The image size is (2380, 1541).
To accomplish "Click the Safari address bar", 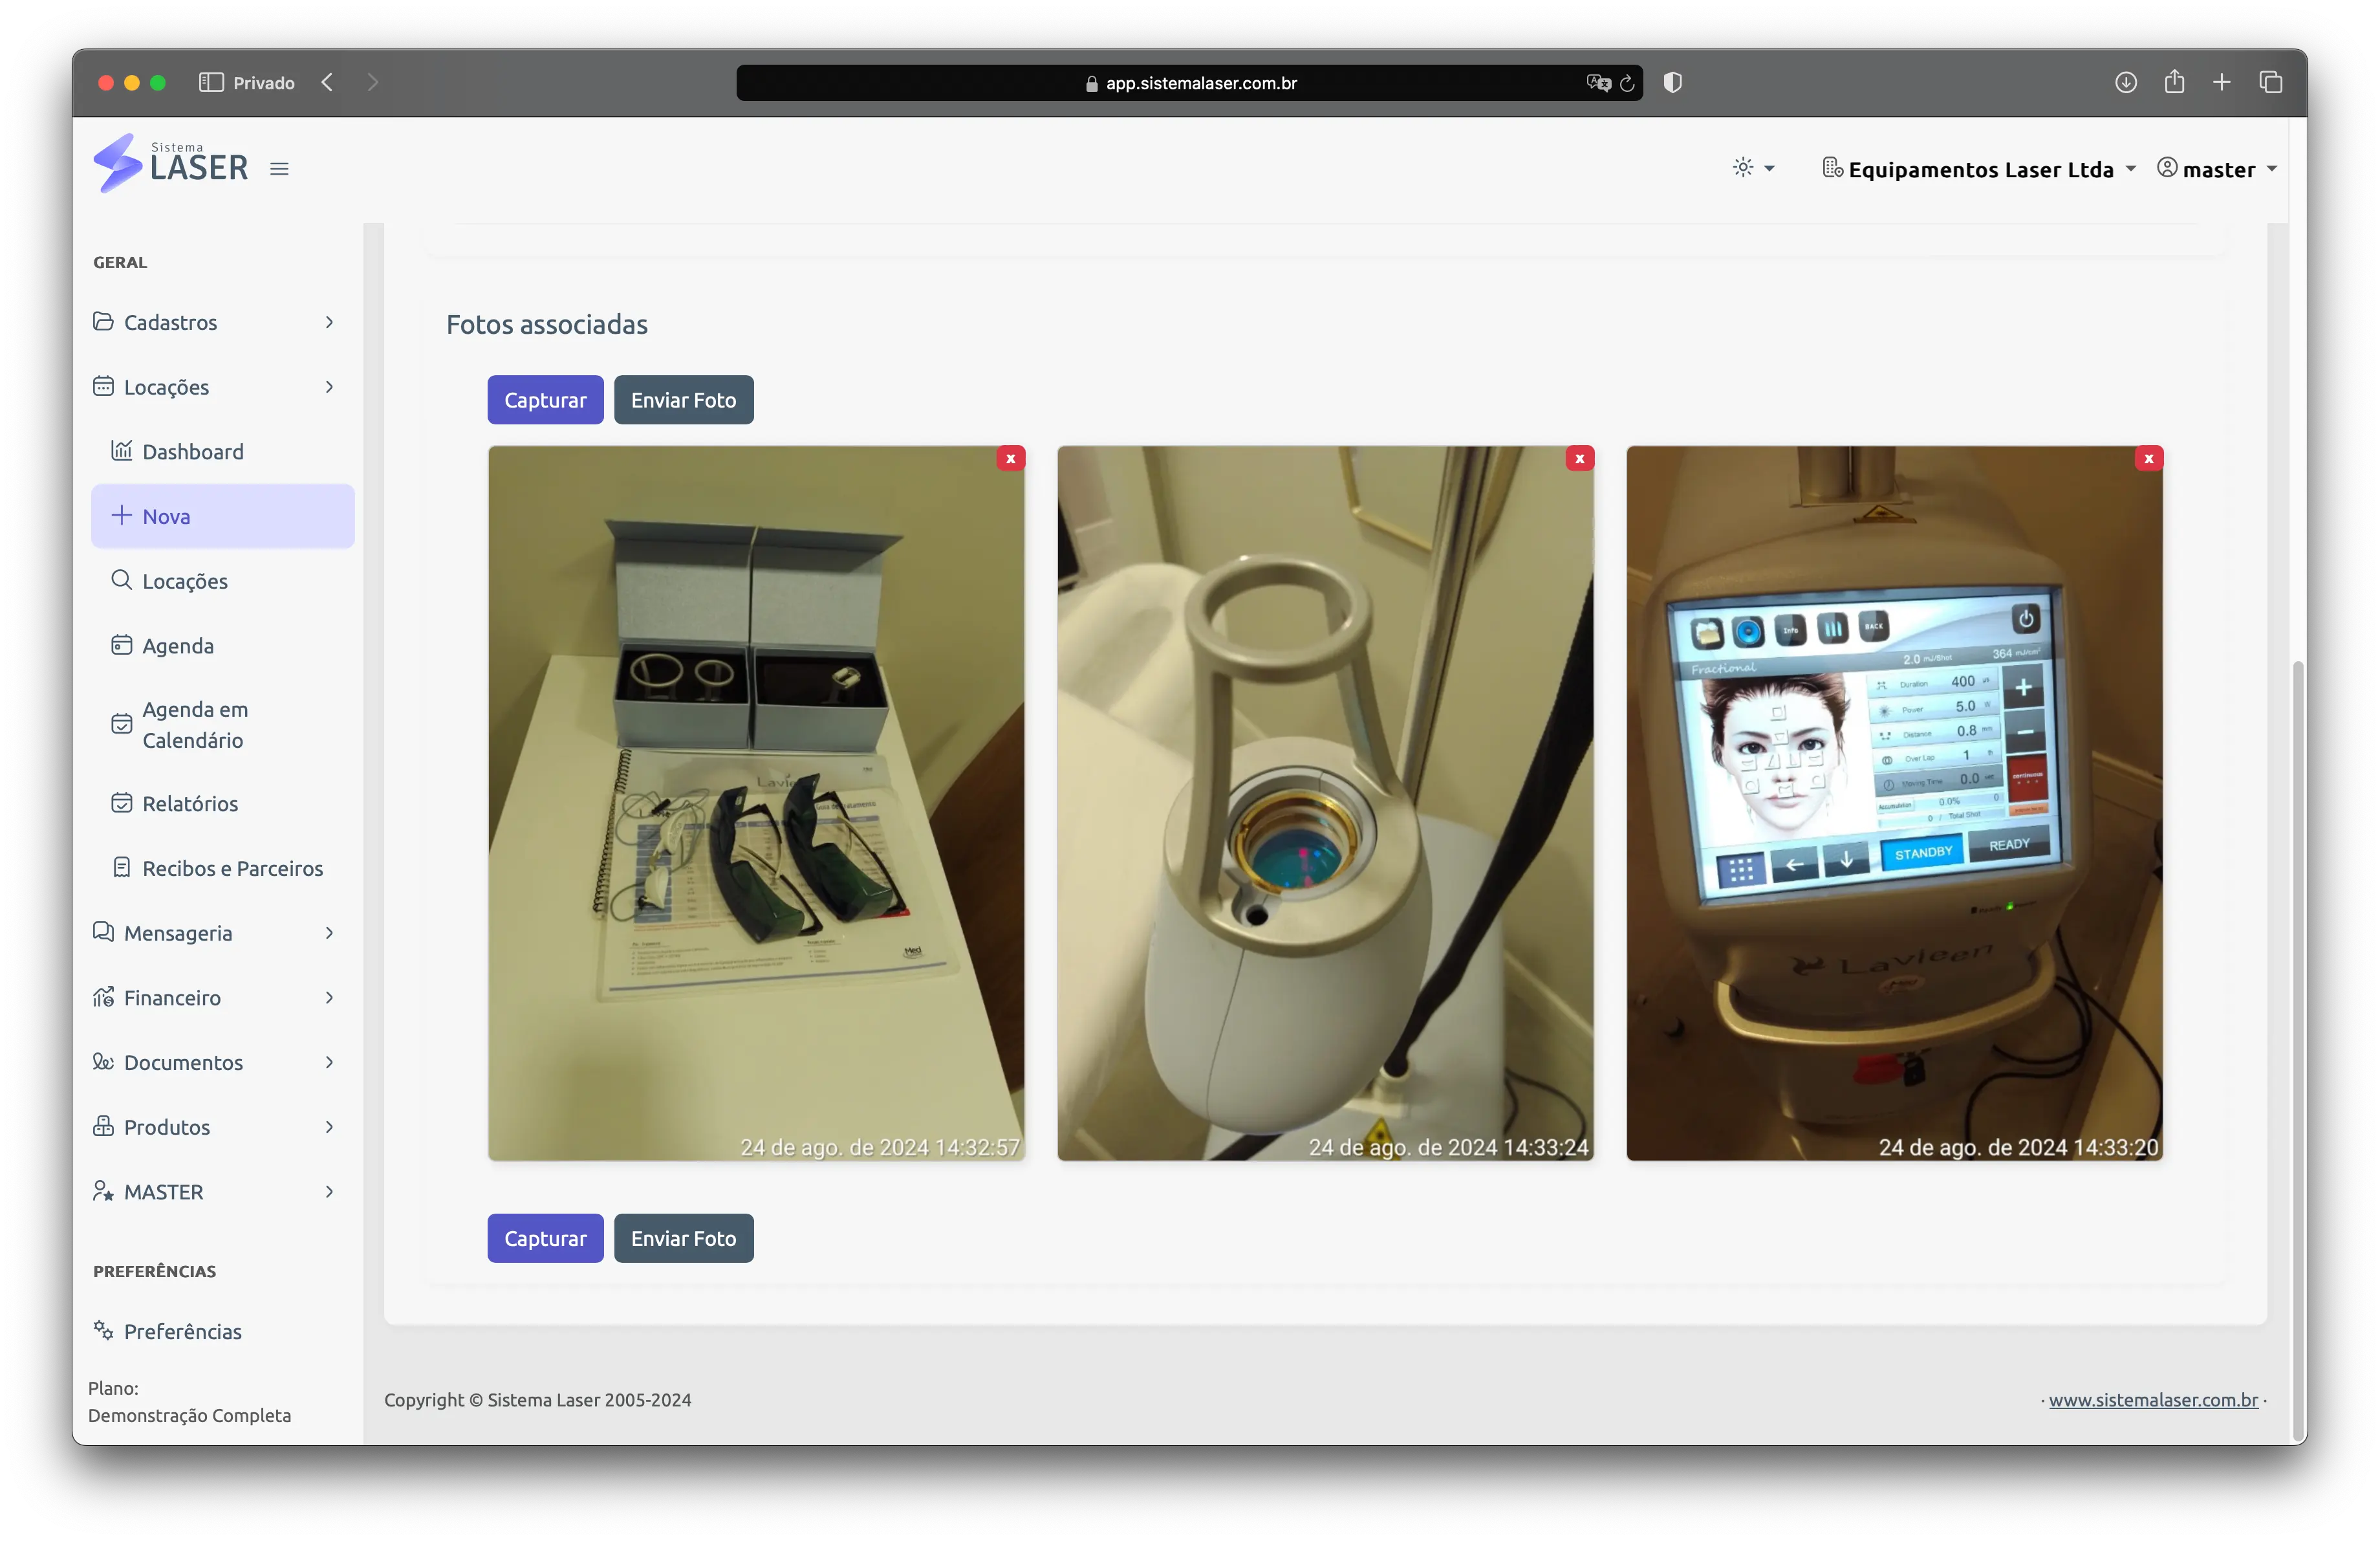I will (x=1189, y=83).
